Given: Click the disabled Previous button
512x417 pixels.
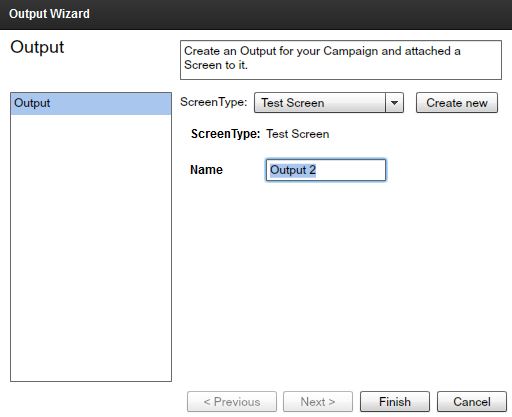Looking at the screenshot, I should 232,401.
